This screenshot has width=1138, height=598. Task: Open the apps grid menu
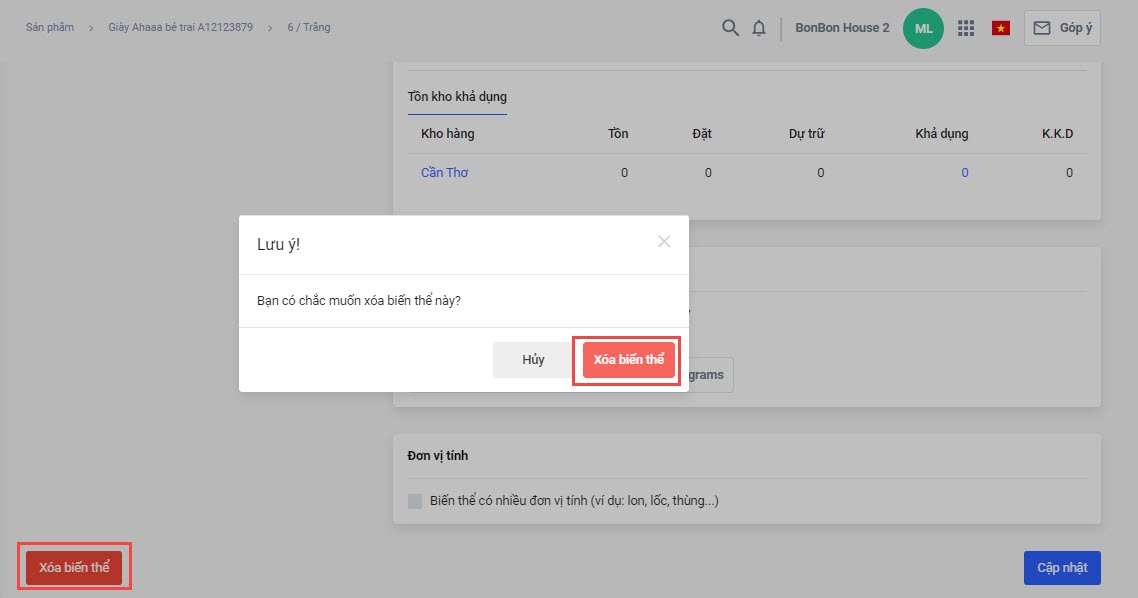pos(965,28)
